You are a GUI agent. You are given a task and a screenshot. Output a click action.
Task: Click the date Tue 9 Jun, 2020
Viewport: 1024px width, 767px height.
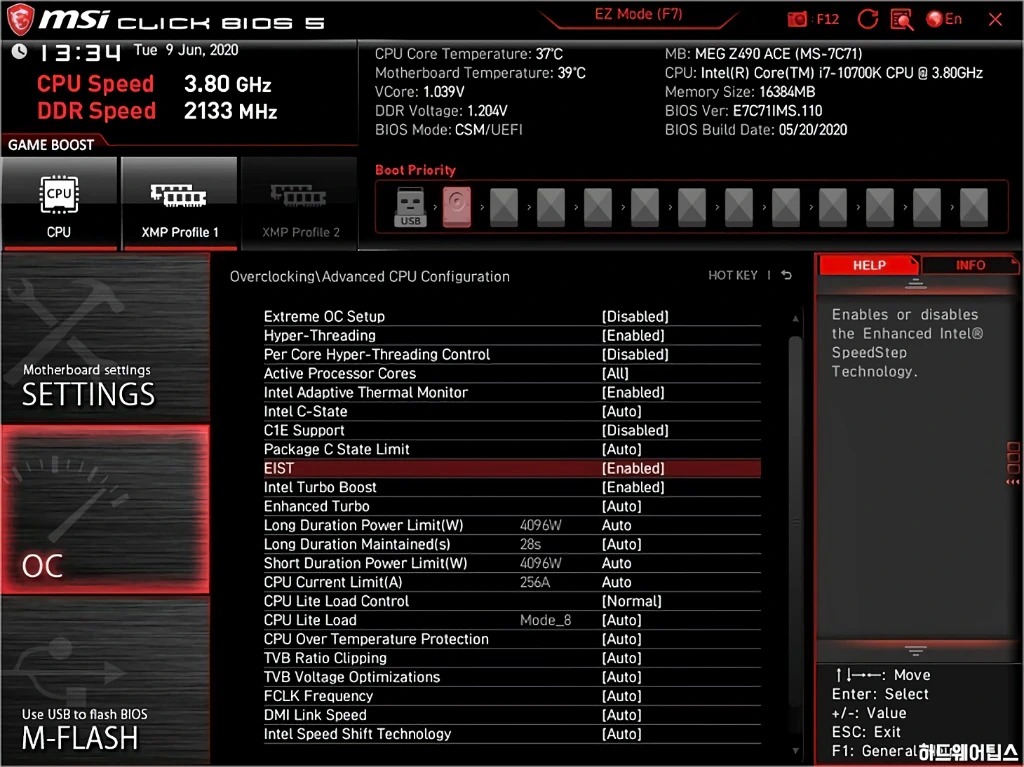coord(186,50)
